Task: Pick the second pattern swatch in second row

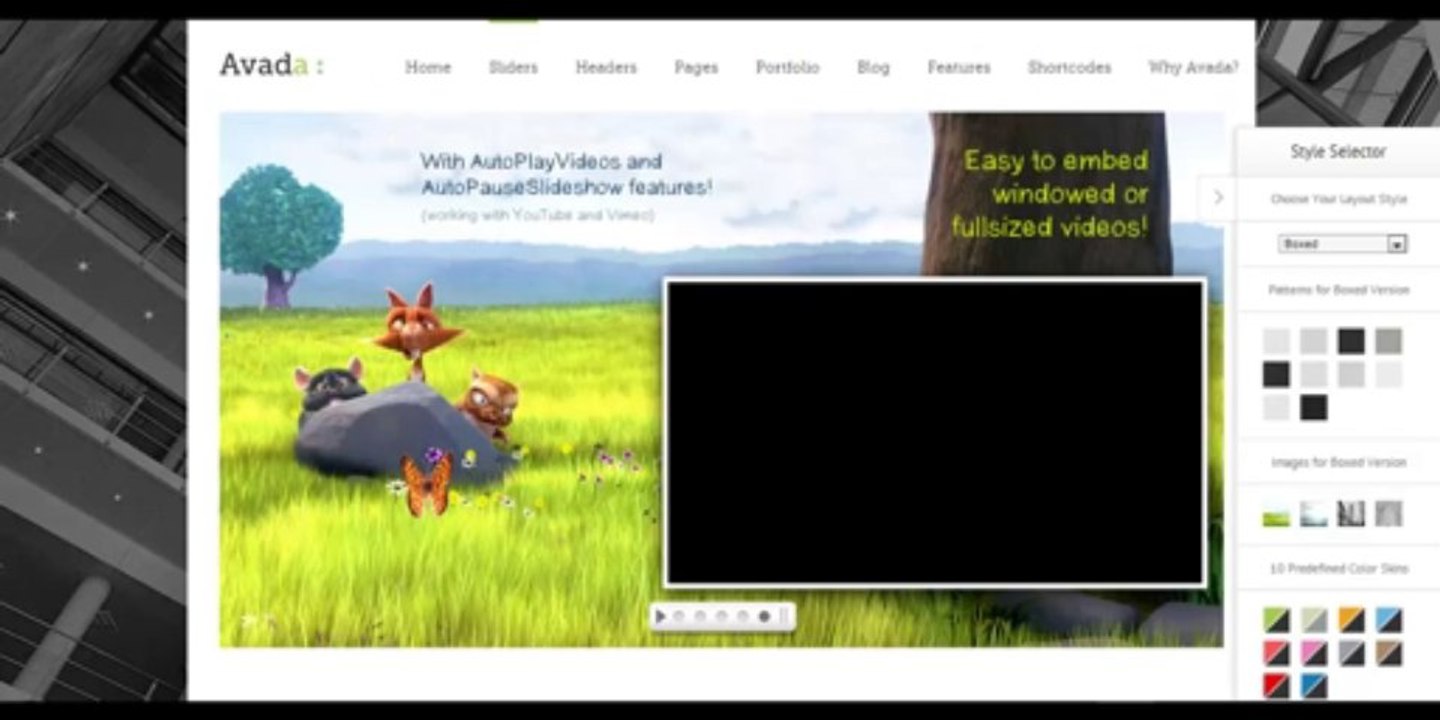Action: point(1313,374)
